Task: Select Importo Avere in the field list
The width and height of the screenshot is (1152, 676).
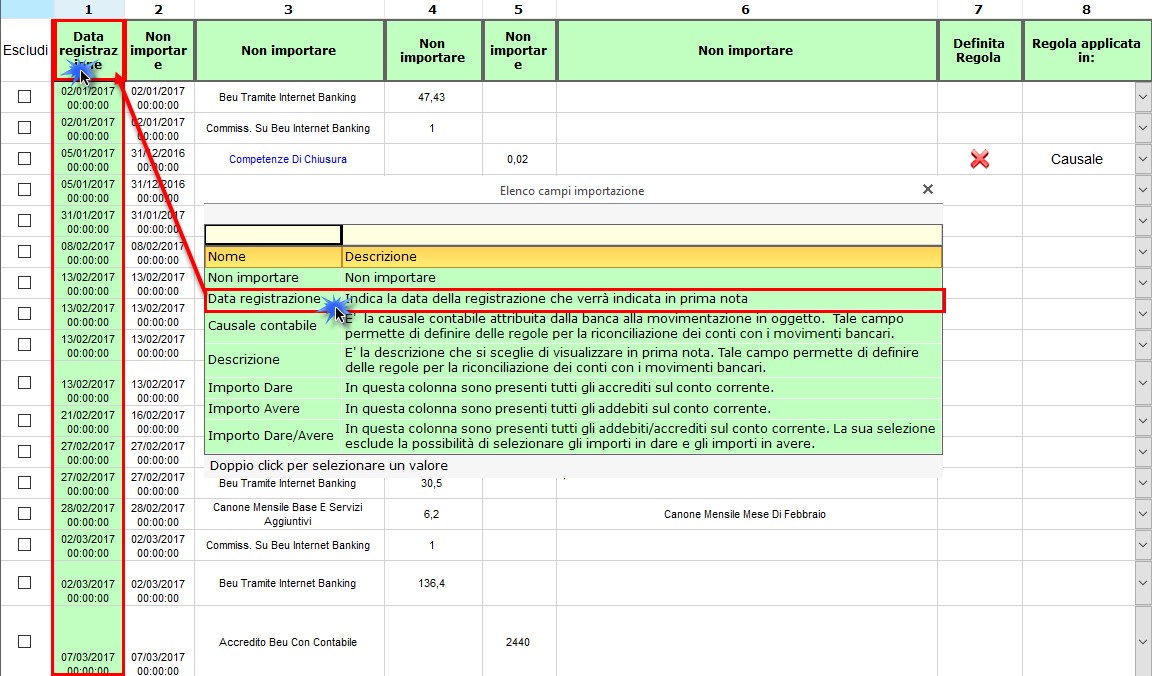Action: [x=573, y=409]
